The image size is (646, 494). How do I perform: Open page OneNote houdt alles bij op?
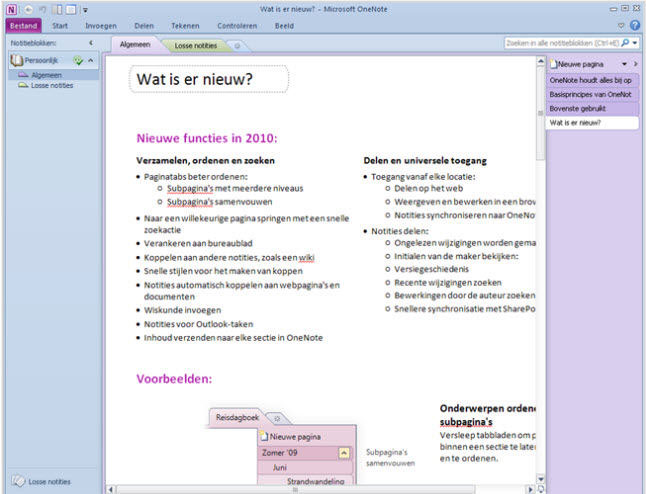click(592, 80)
